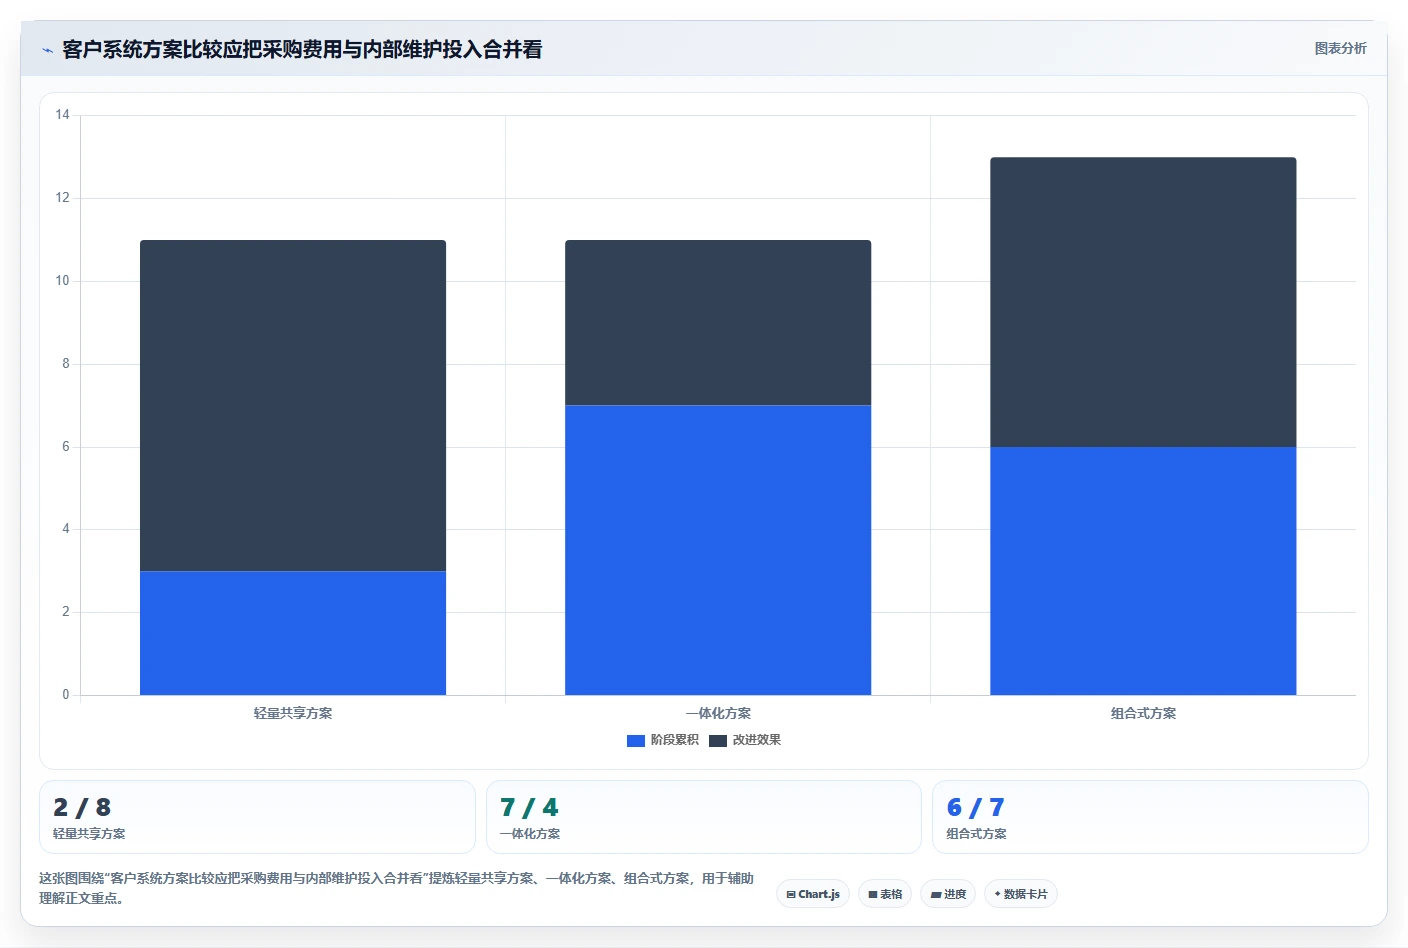1408x948 pixels.
Task: Click the Chart.js tag chip
Action: 813,894
